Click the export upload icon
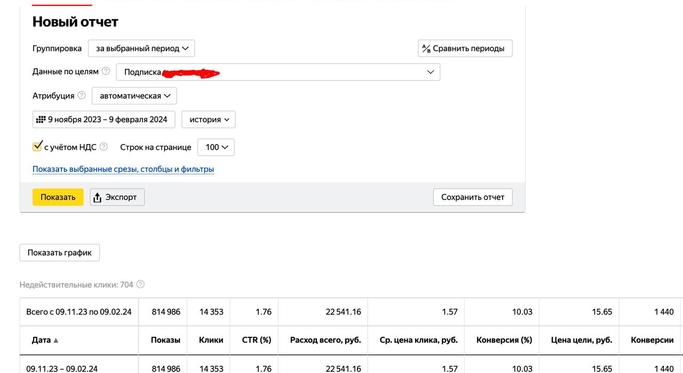Image resolution: width=683 pixels, height=373 pixels. 97,197
